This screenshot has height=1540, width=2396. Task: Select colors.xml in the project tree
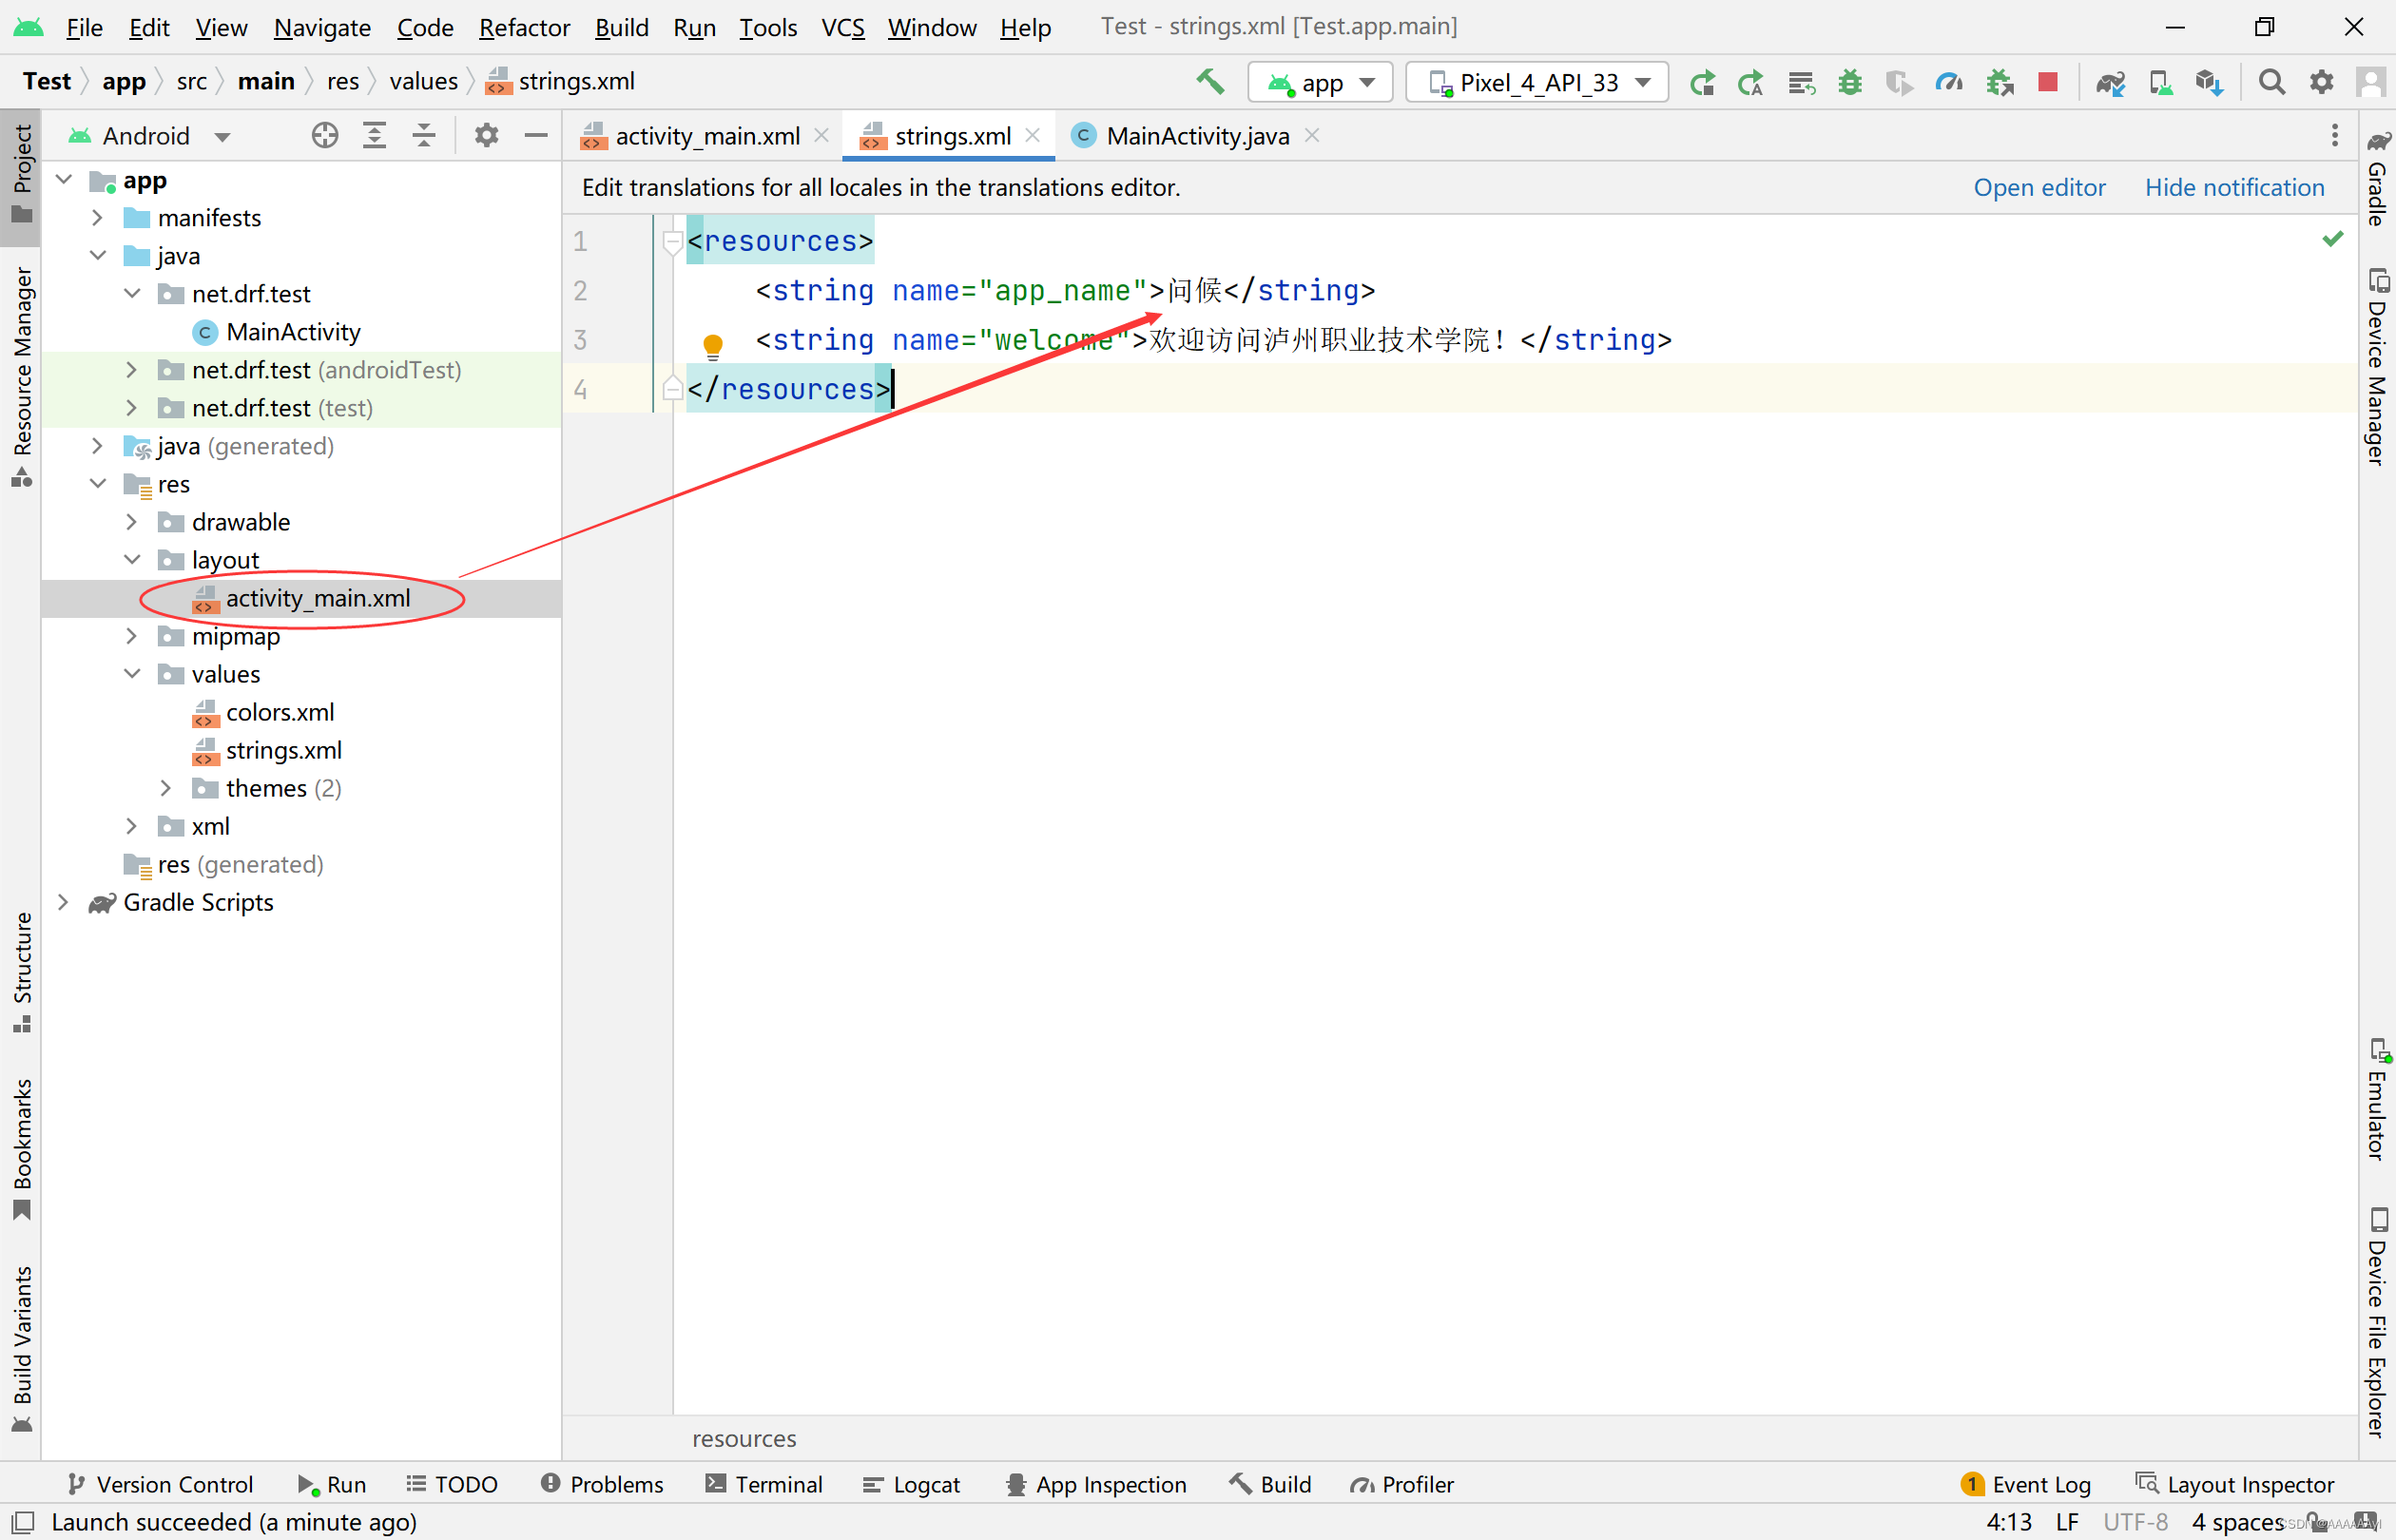pos(279,712)
